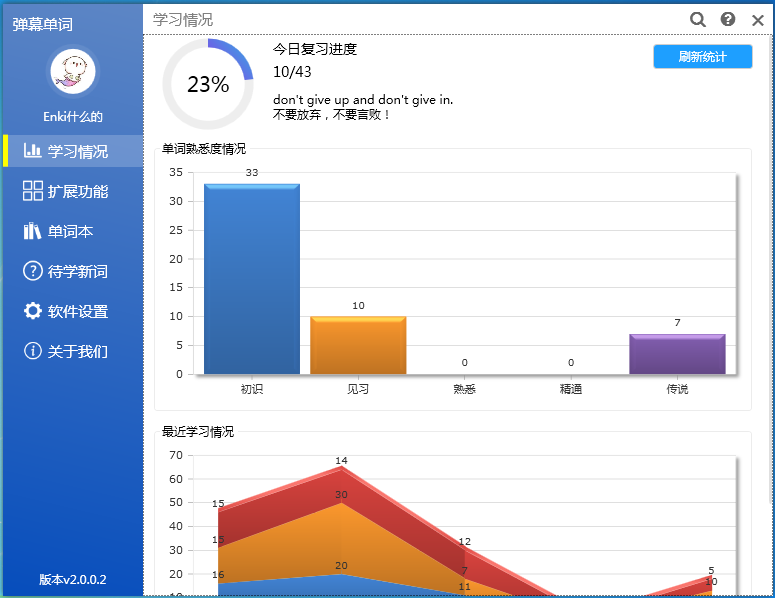Click the user avatar picture

click(x=73, y=72)
